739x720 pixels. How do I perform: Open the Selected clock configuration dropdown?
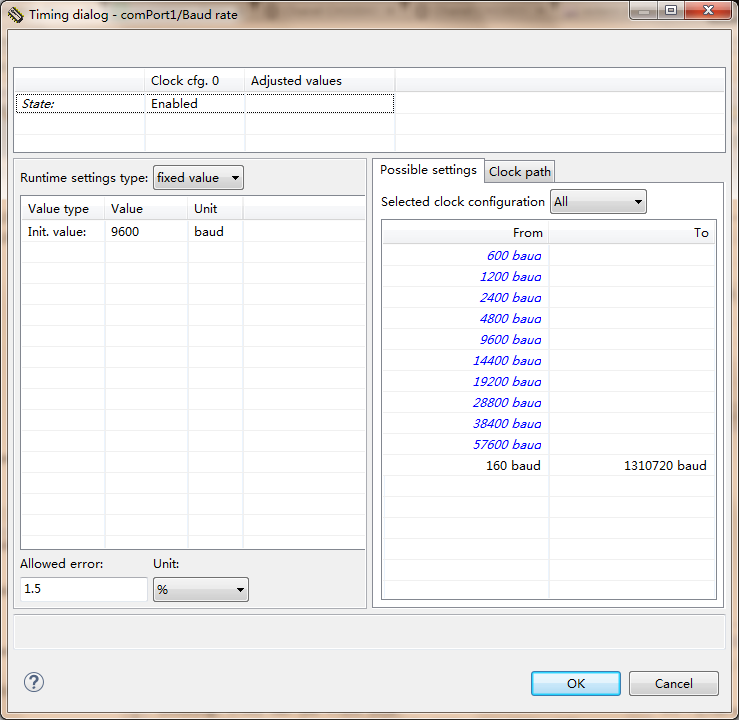tap(598, 202)
